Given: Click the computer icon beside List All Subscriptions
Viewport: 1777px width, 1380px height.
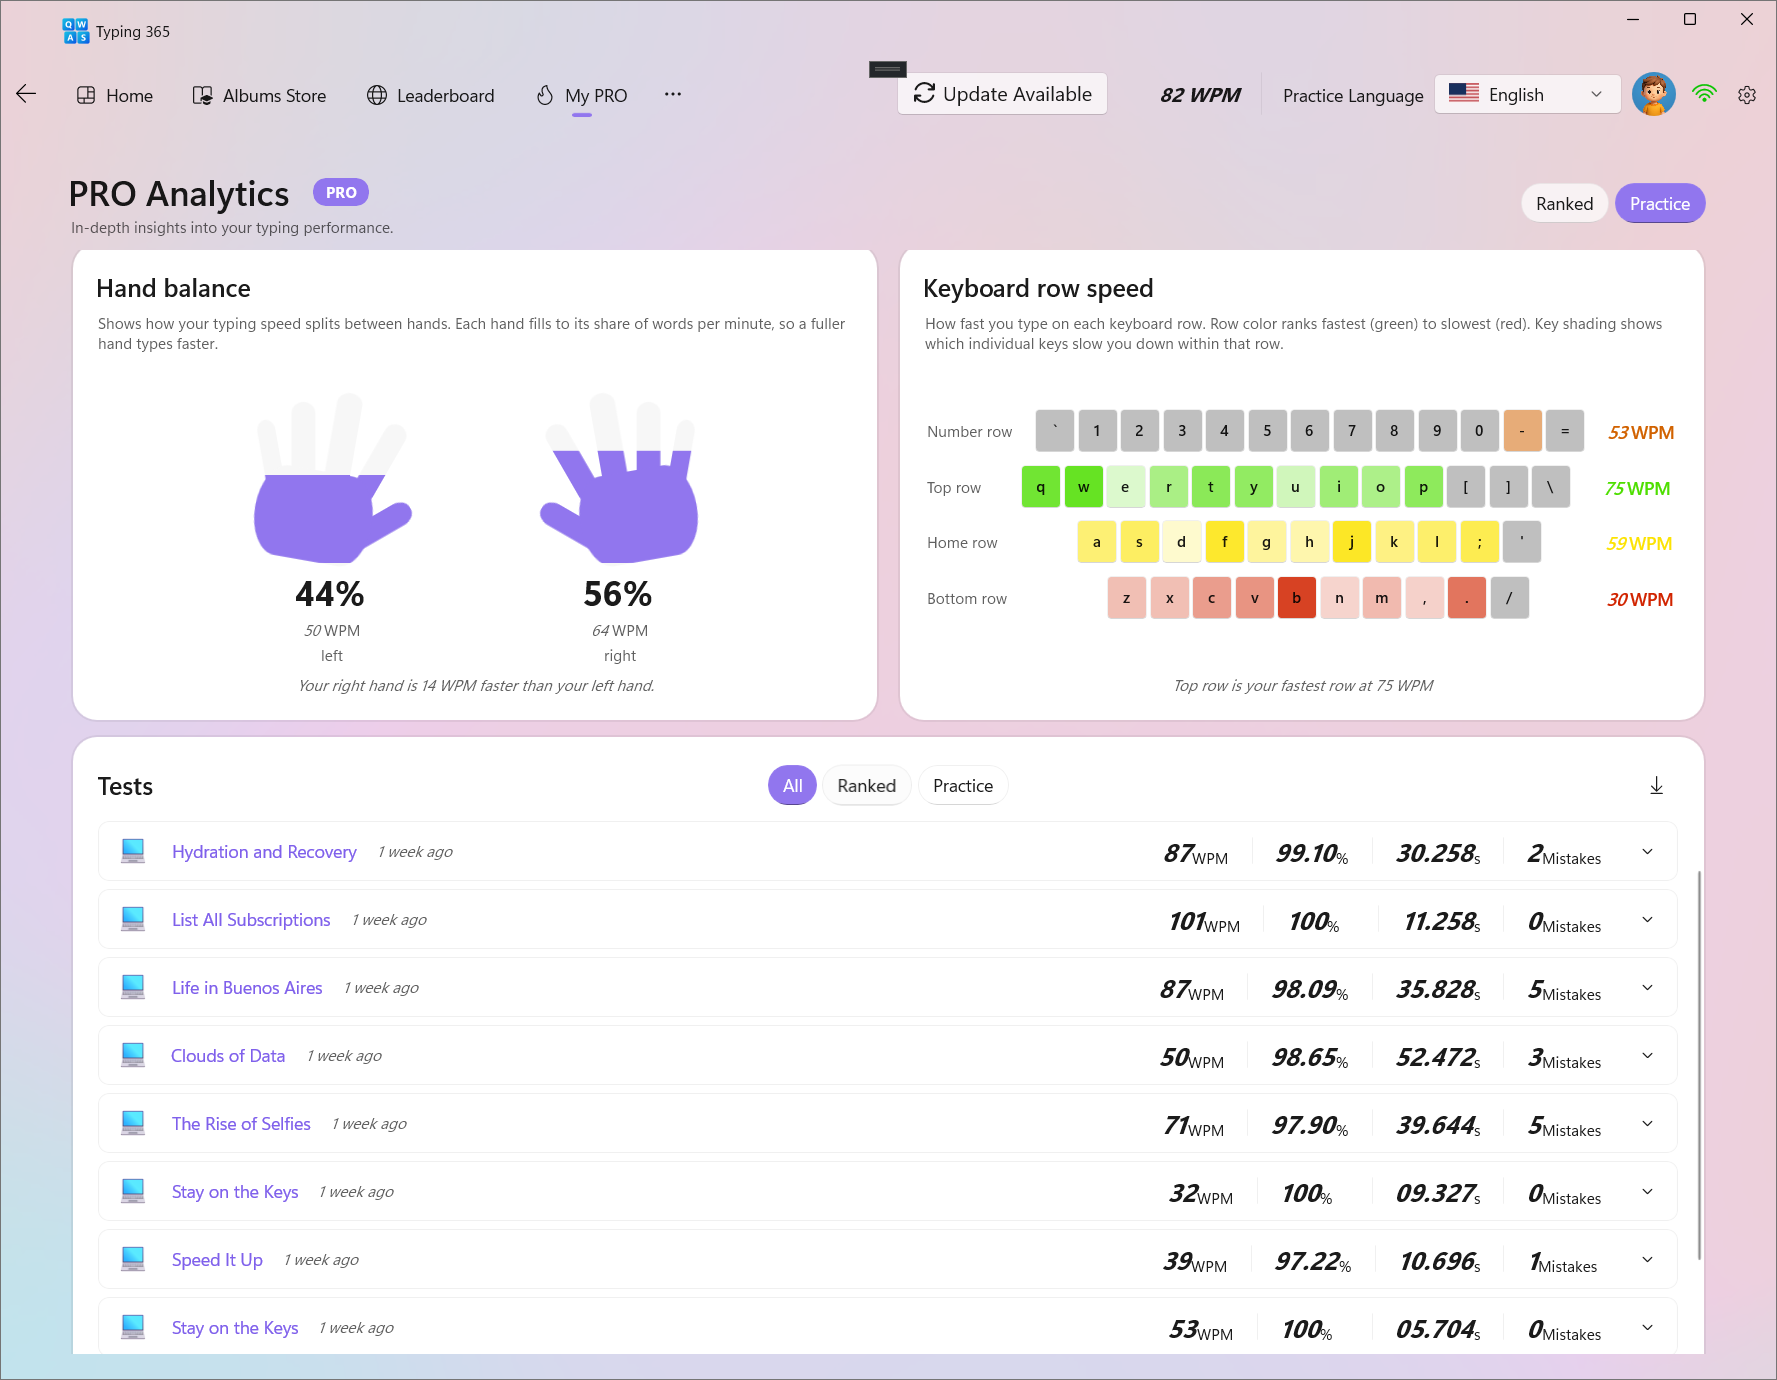Looking at the screenshot, I should (133, 919).
